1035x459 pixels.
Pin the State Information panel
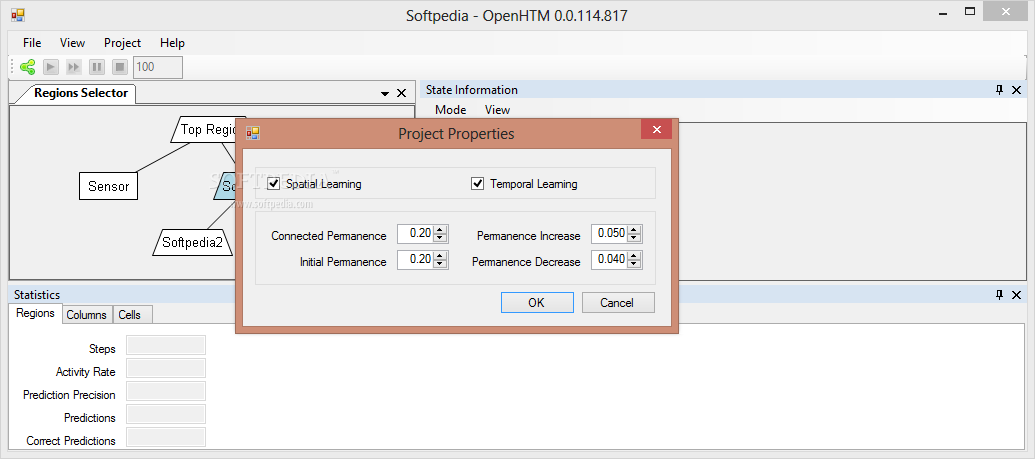(999, 90)
